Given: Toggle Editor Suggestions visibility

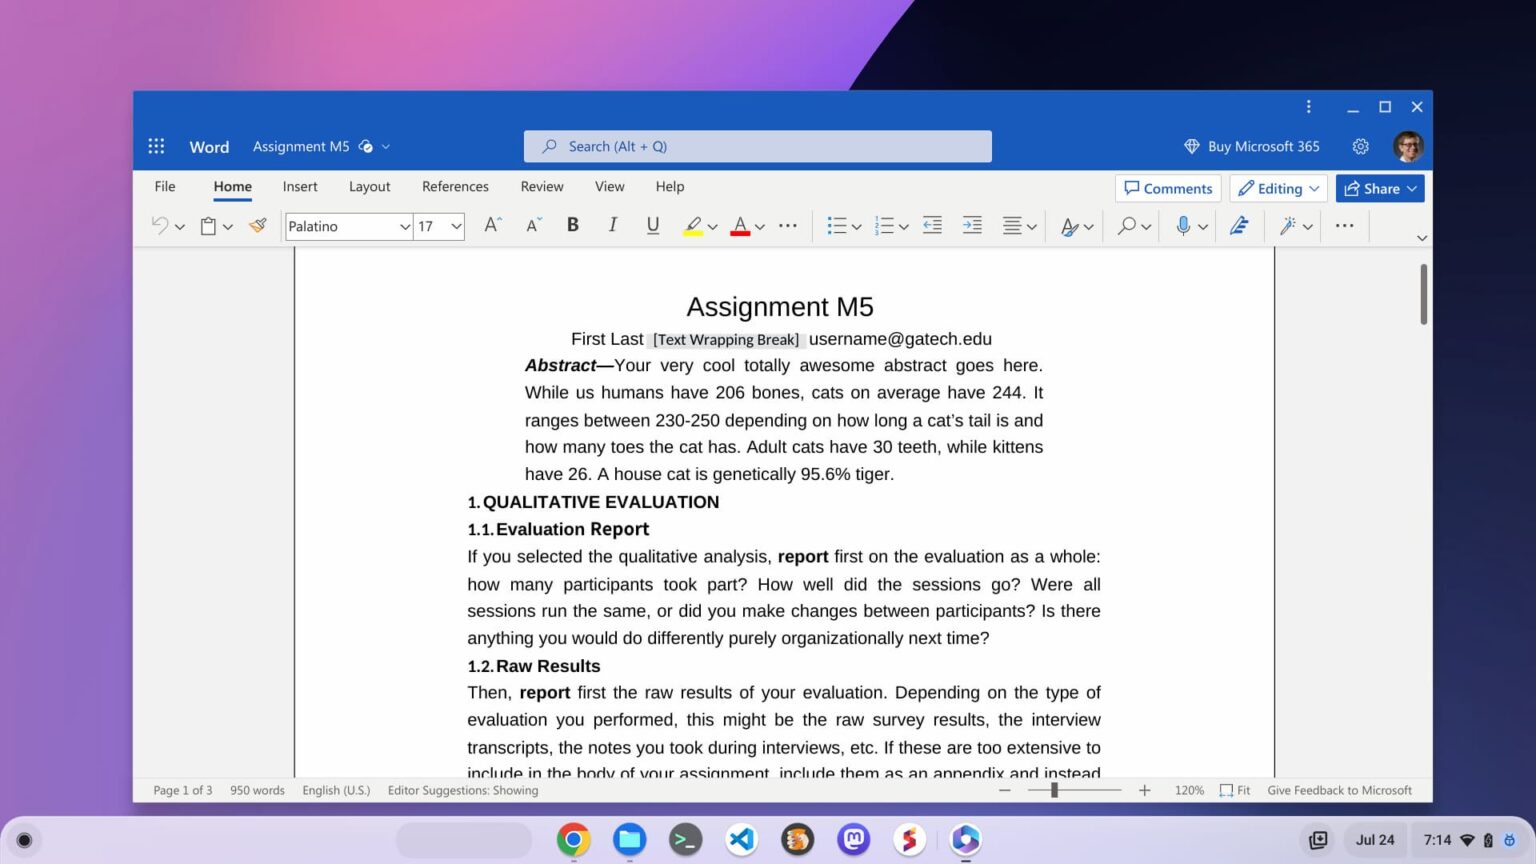Looking at the screenshot, I should coord(462,790).
